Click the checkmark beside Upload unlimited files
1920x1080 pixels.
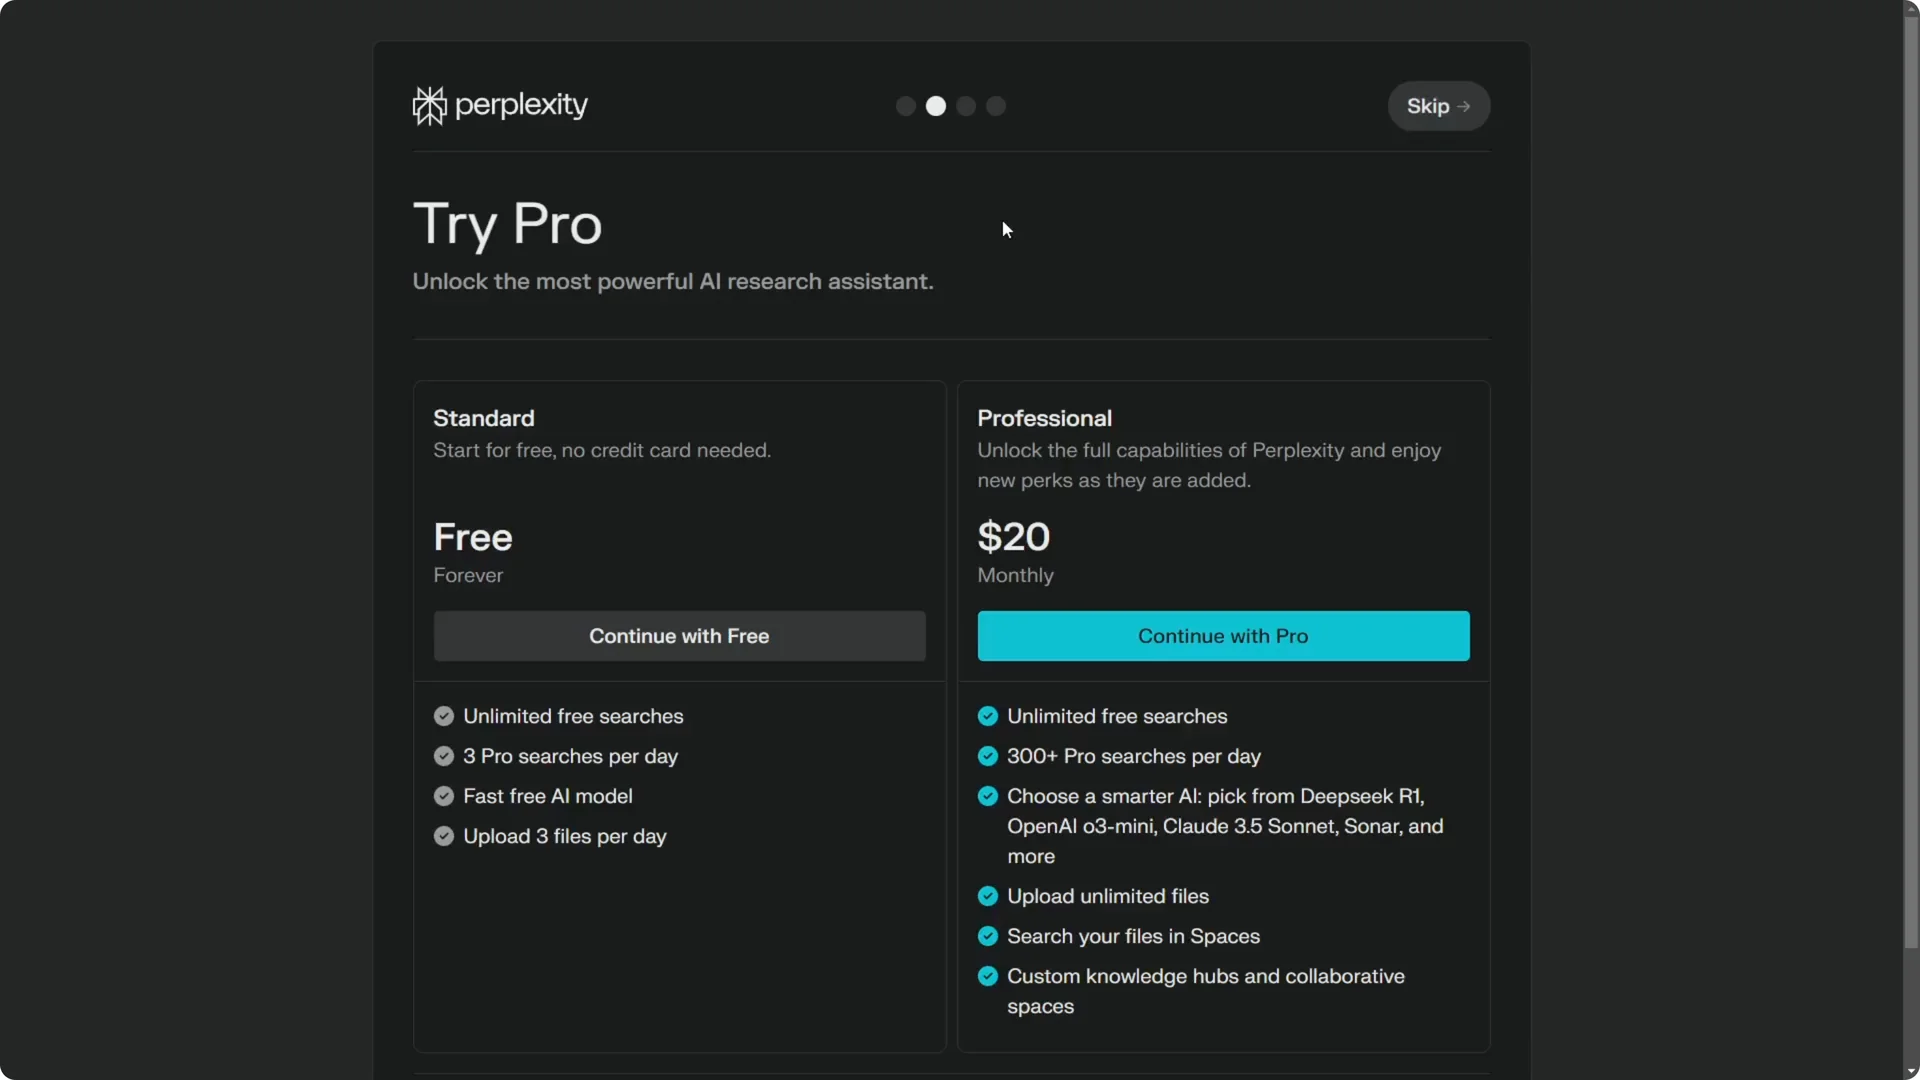[989, 896]
